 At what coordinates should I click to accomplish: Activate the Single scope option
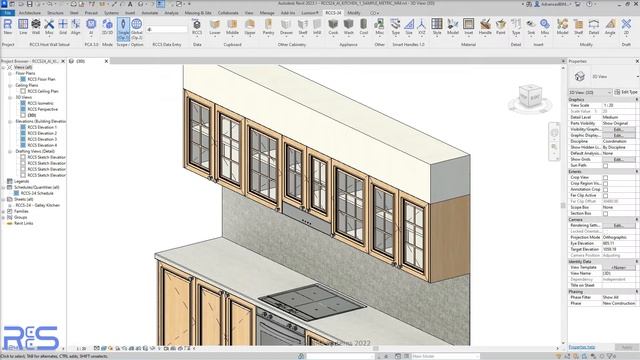[123, 29]
